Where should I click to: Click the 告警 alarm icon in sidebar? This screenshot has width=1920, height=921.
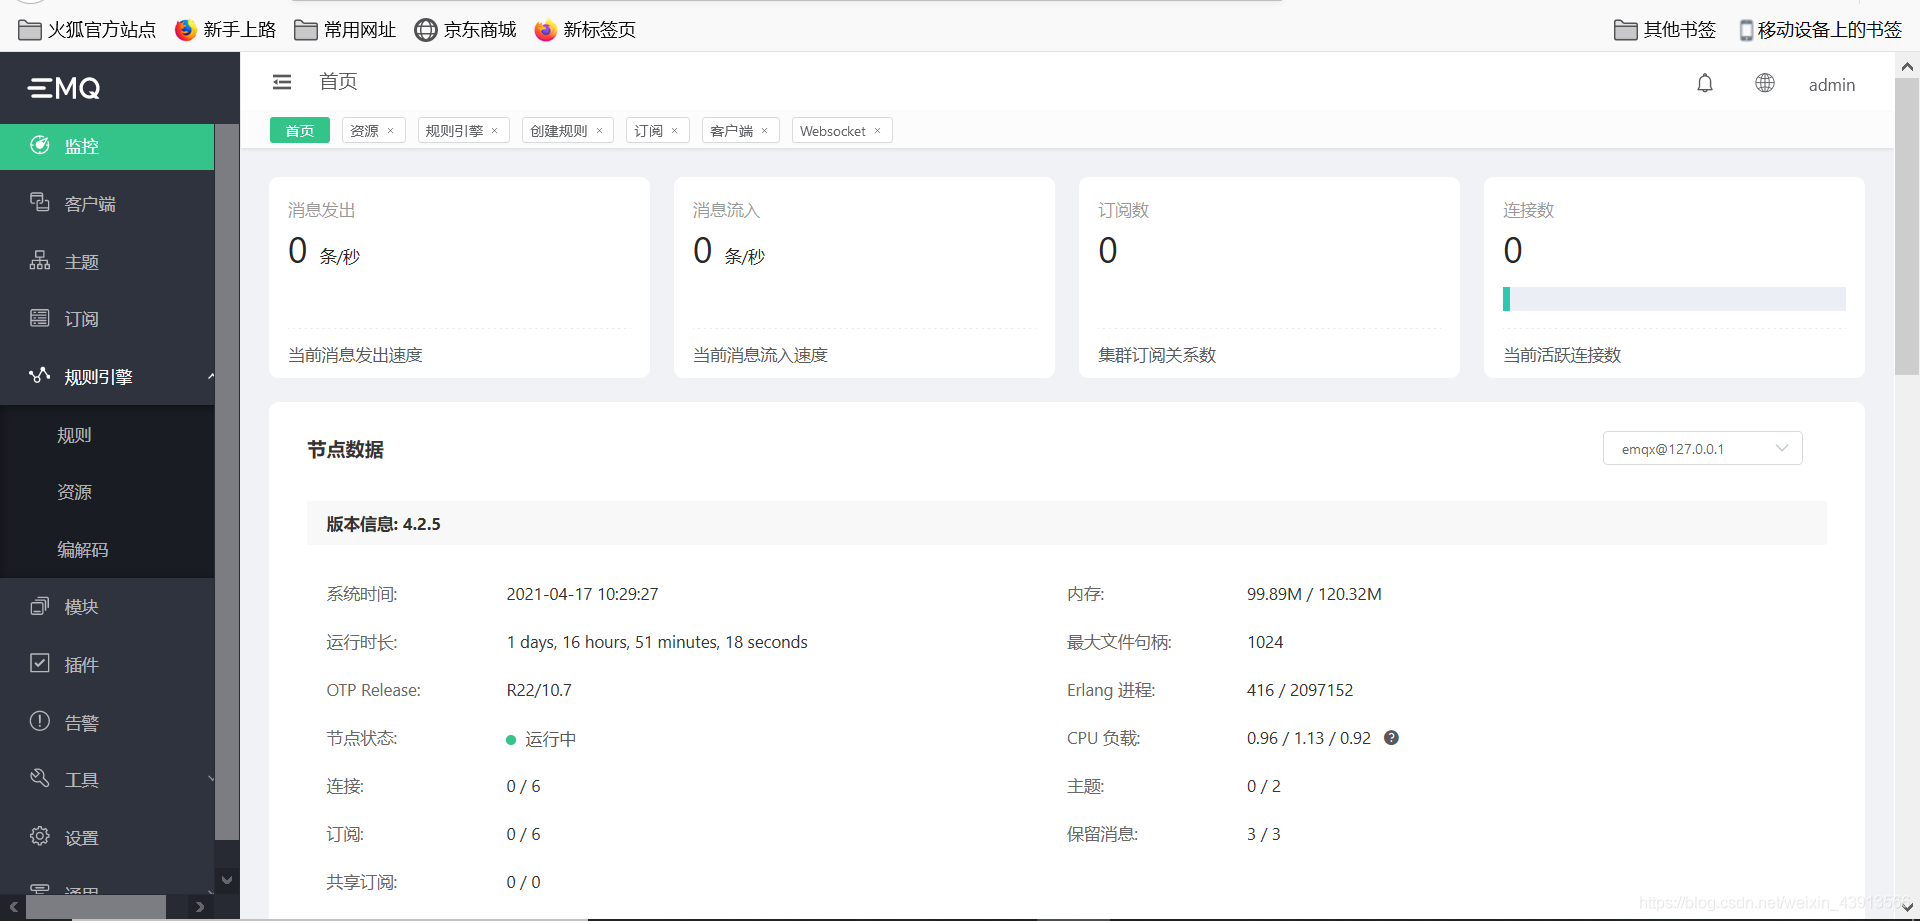(40, 721)
